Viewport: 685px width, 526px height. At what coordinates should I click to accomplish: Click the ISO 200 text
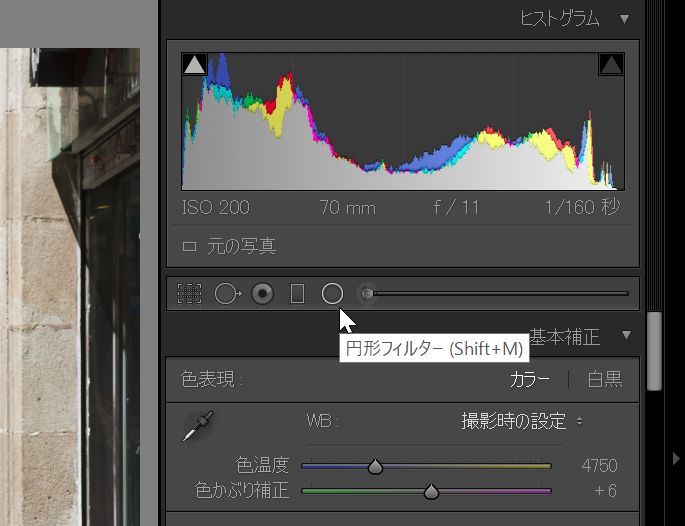[x=215, y=207]
